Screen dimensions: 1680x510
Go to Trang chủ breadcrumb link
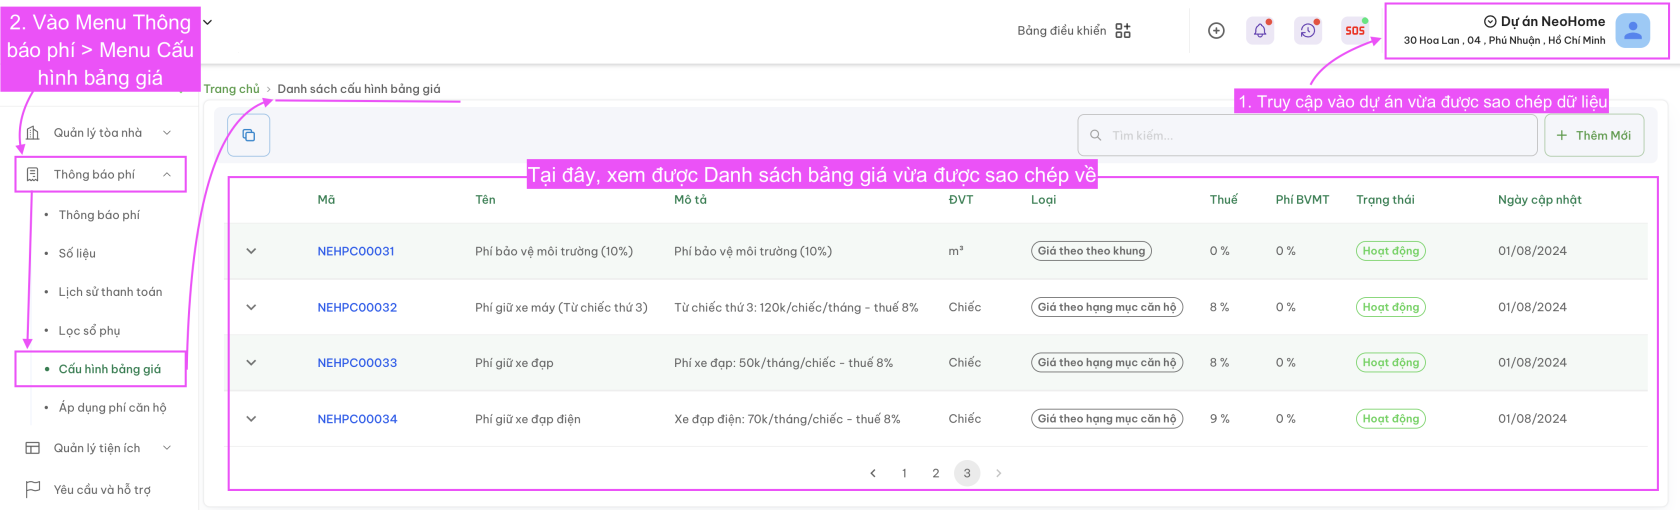[x=231, y=89]
